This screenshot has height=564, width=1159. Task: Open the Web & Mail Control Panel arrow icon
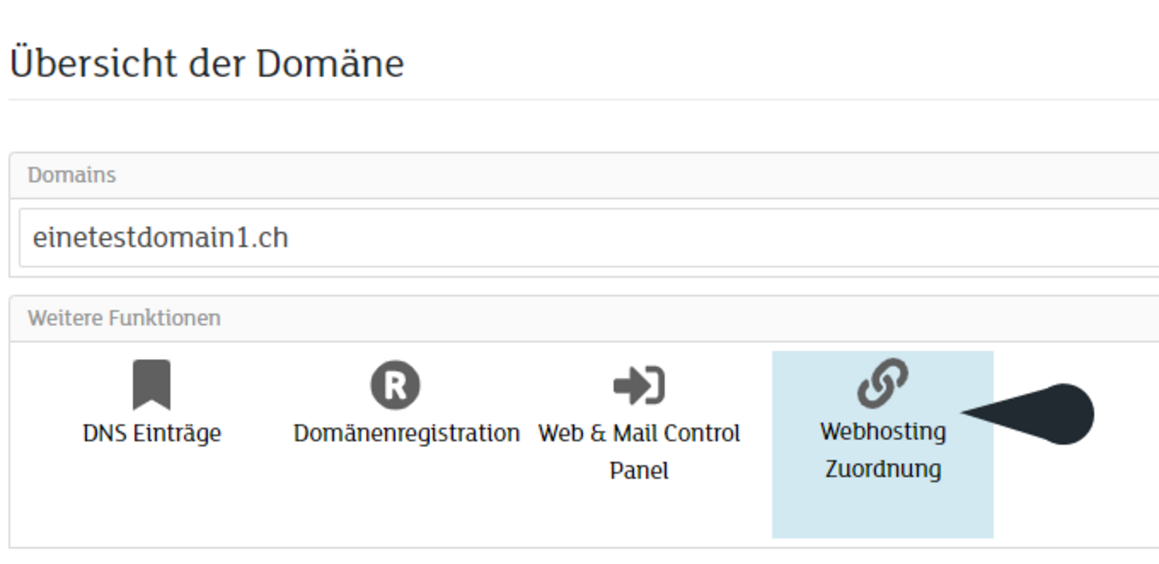(639, 386)
